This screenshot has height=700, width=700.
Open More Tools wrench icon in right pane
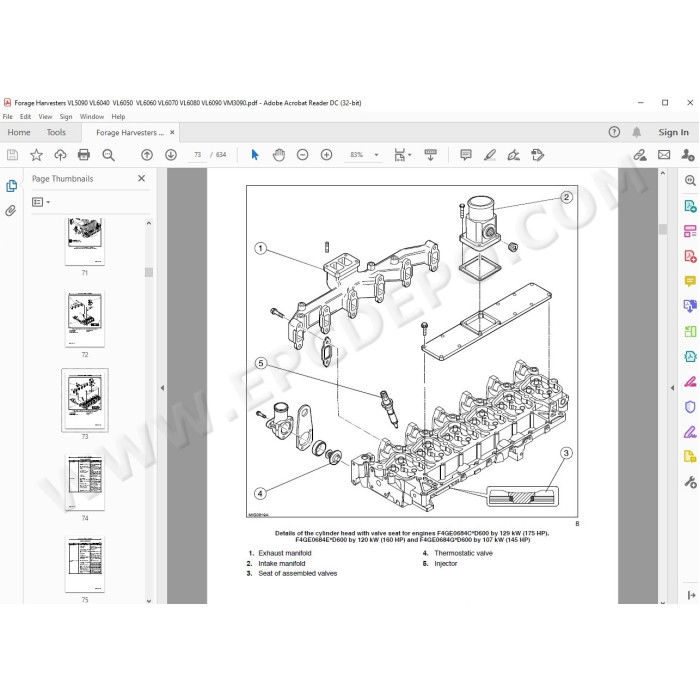pos(690,482)
